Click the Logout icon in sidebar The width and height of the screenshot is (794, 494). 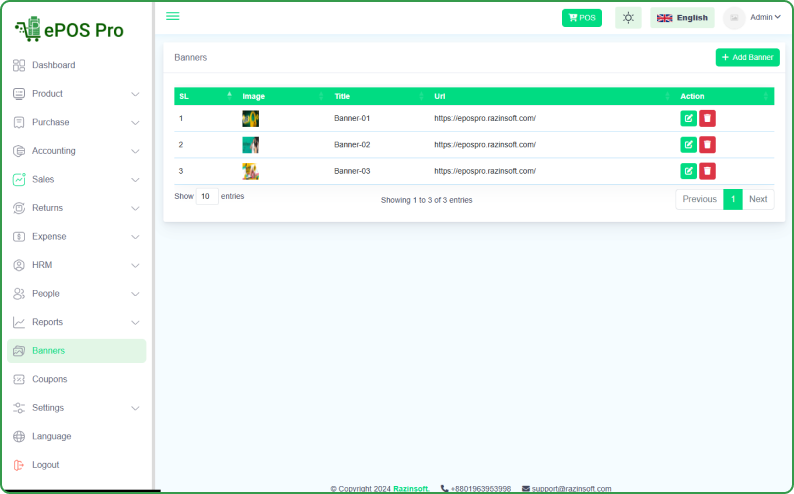(19, 465)
